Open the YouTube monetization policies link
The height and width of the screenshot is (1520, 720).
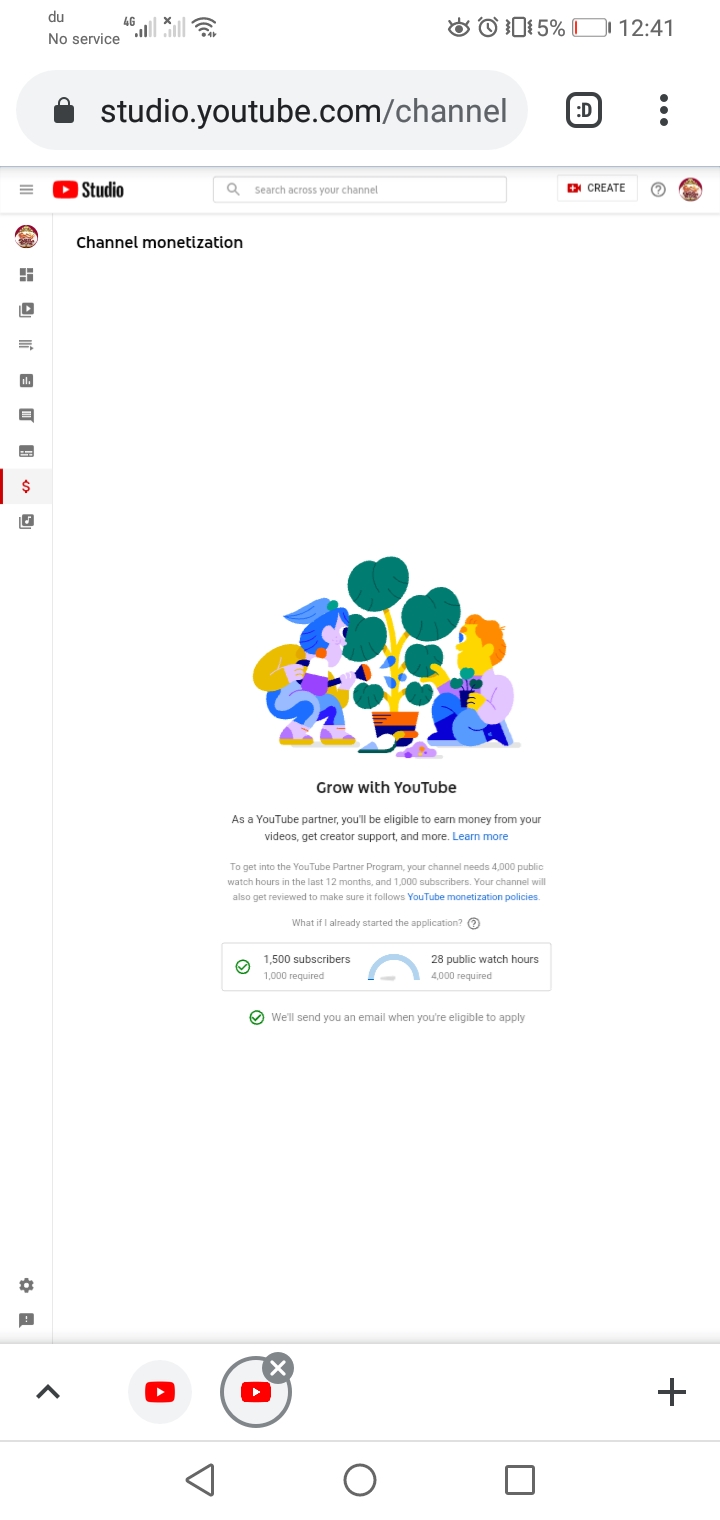click(x=473, y=897)
